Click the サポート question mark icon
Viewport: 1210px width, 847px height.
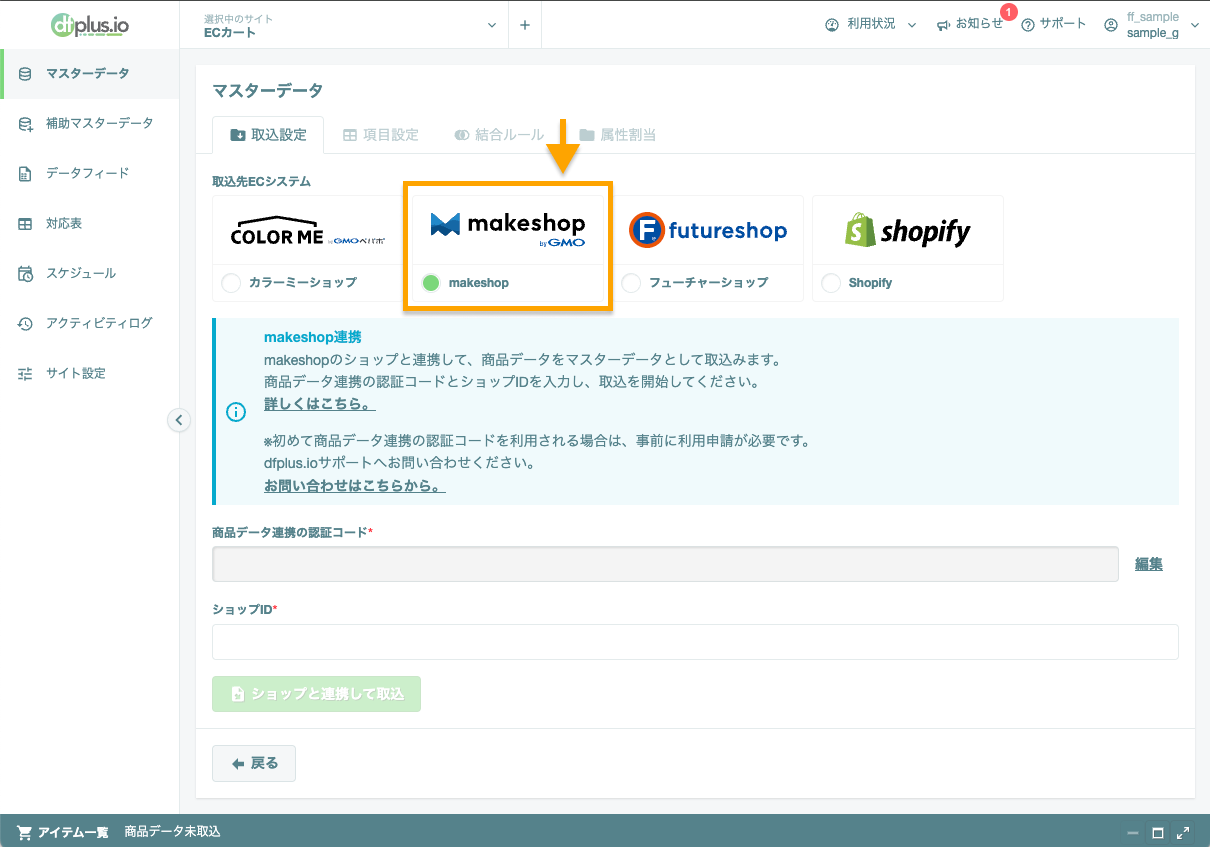[1027, 25]
